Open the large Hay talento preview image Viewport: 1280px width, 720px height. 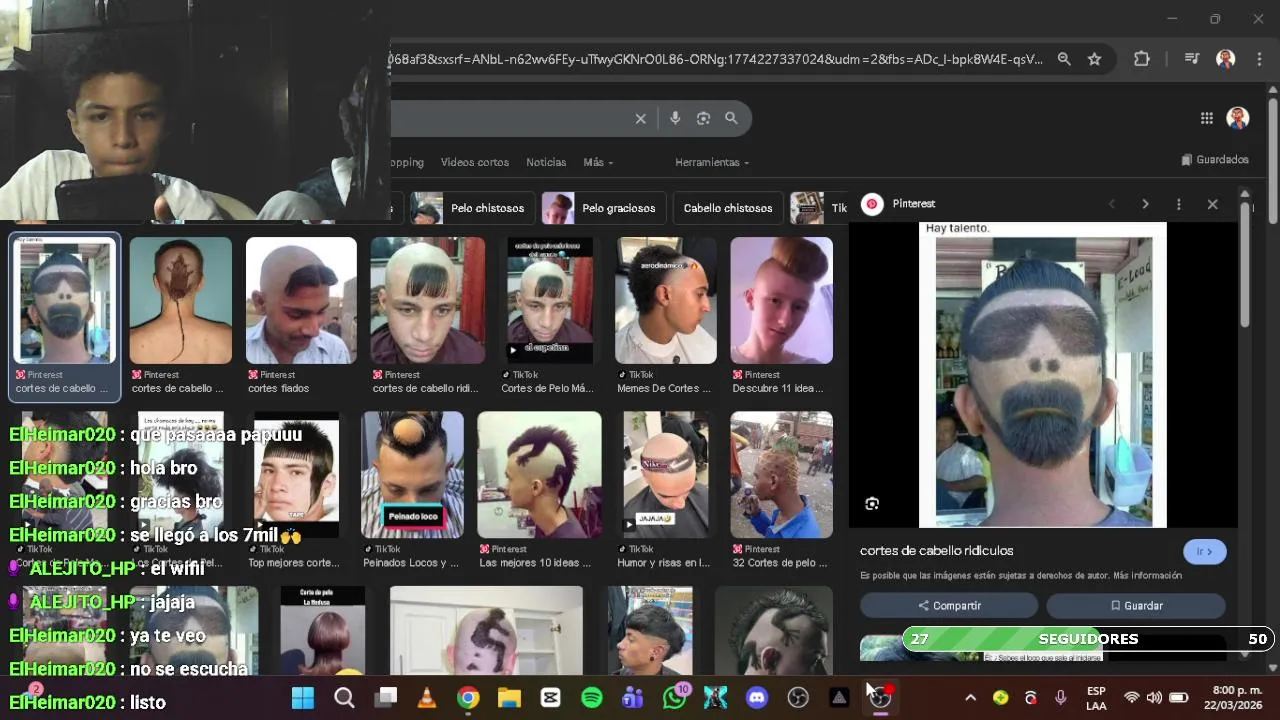coord(1042,375)
